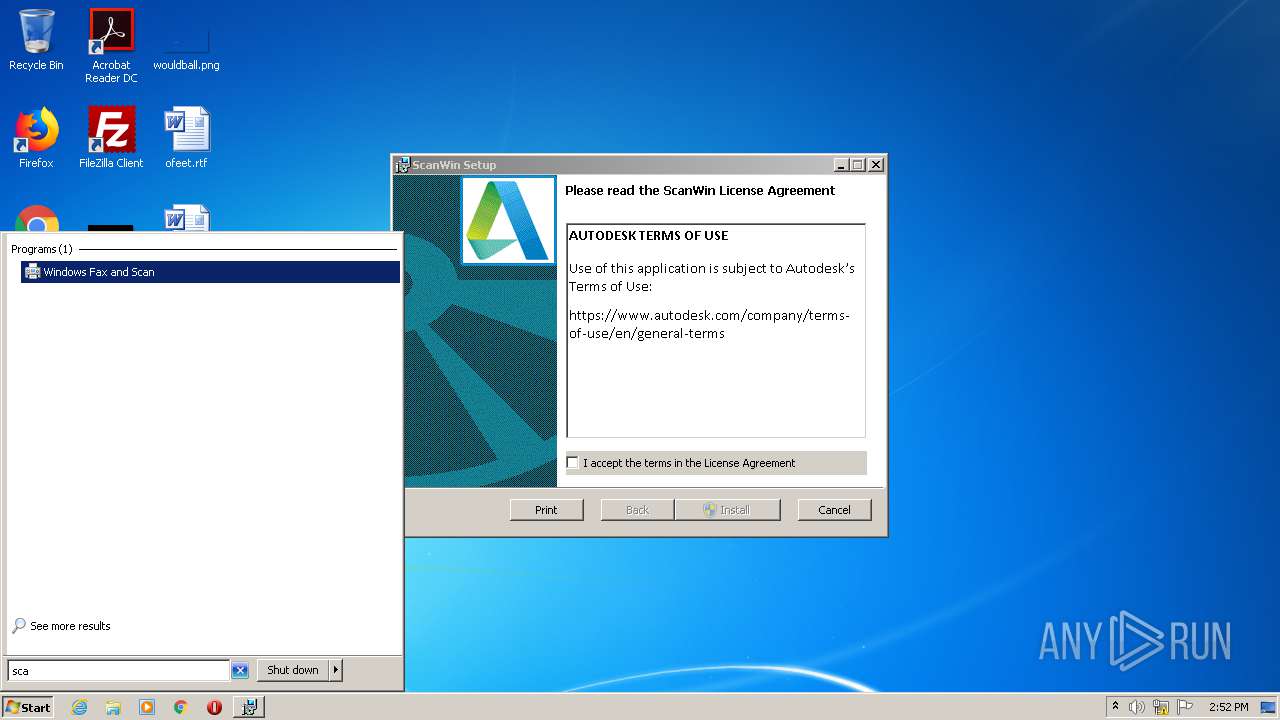This screenshot has height=720, width=1280.
Task: Click the Autodesk logo image
Action: click(x=508, y=220)
